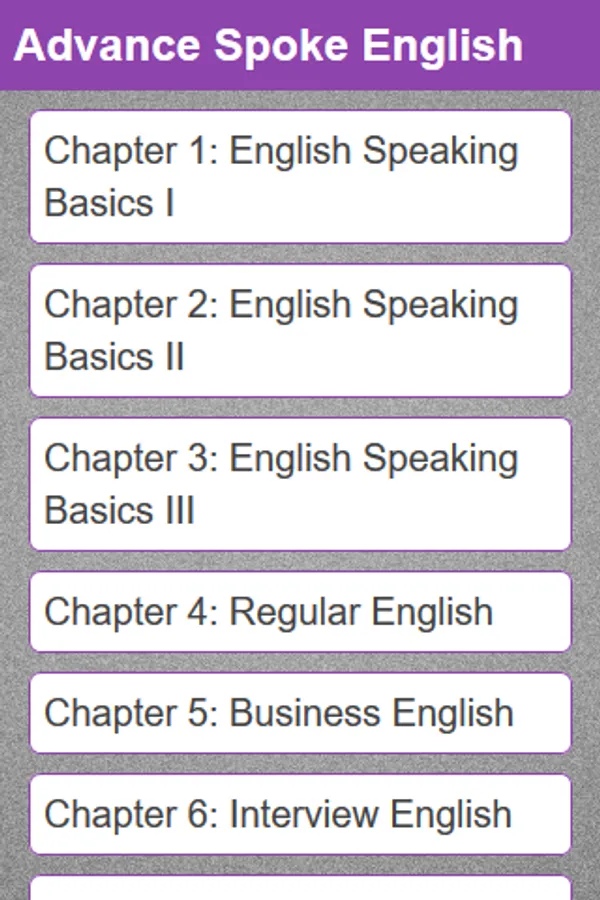Click the 'Basics II' text in Chapter 2

[115, 357]
